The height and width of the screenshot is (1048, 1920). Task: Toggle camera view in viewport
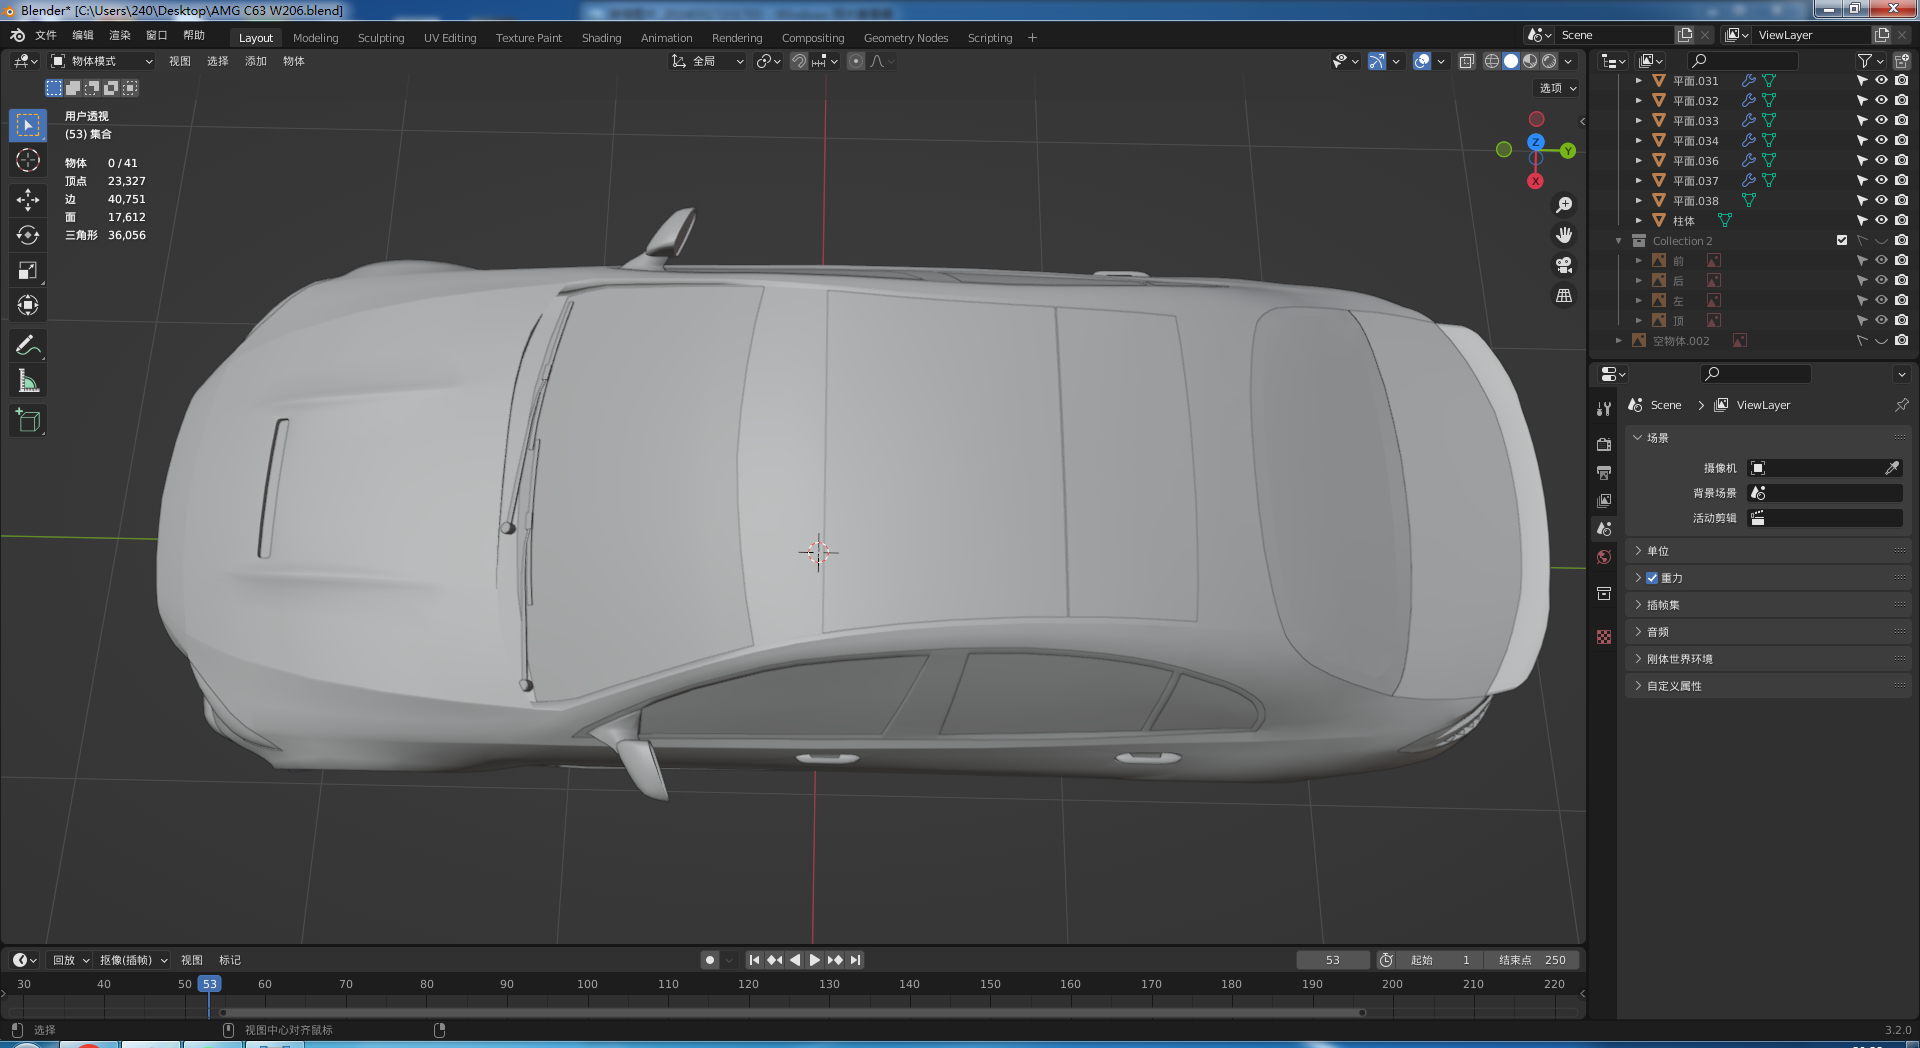(1564, 265)
